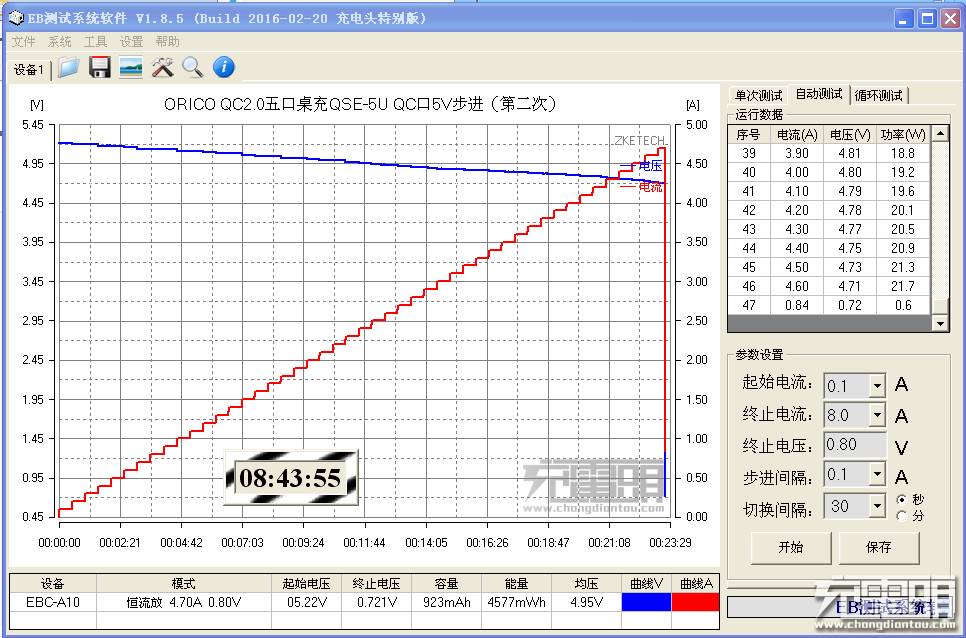966x638 pixels.
Task: Click the 保存 button
Action: tap(879, 547)
